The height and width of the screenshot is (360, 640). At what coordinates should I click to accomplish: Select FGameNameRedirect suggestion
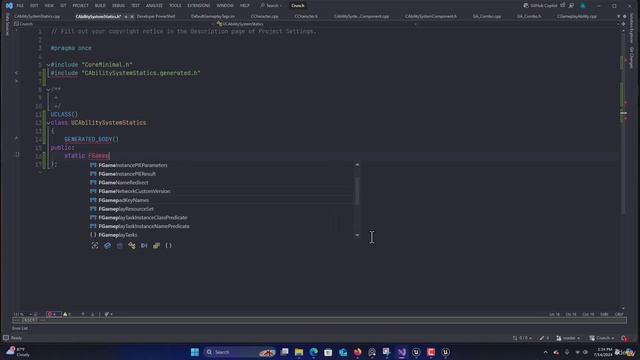222,182
